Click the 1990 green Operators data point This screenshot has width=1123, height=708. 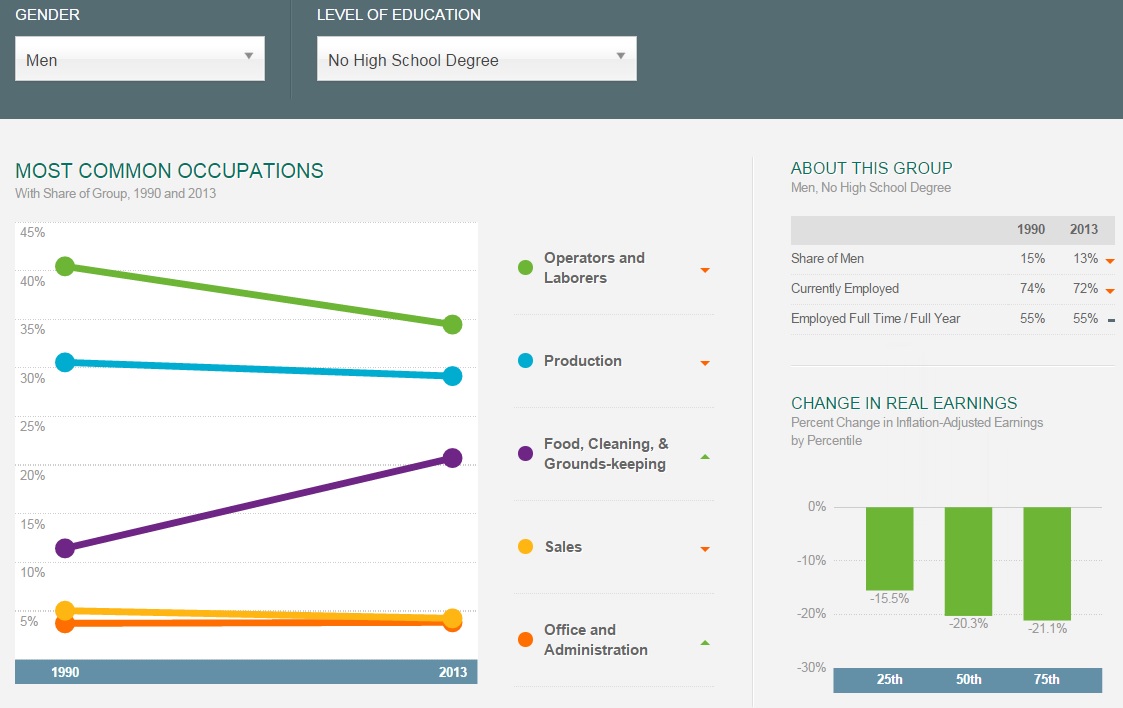click(65, 266)
